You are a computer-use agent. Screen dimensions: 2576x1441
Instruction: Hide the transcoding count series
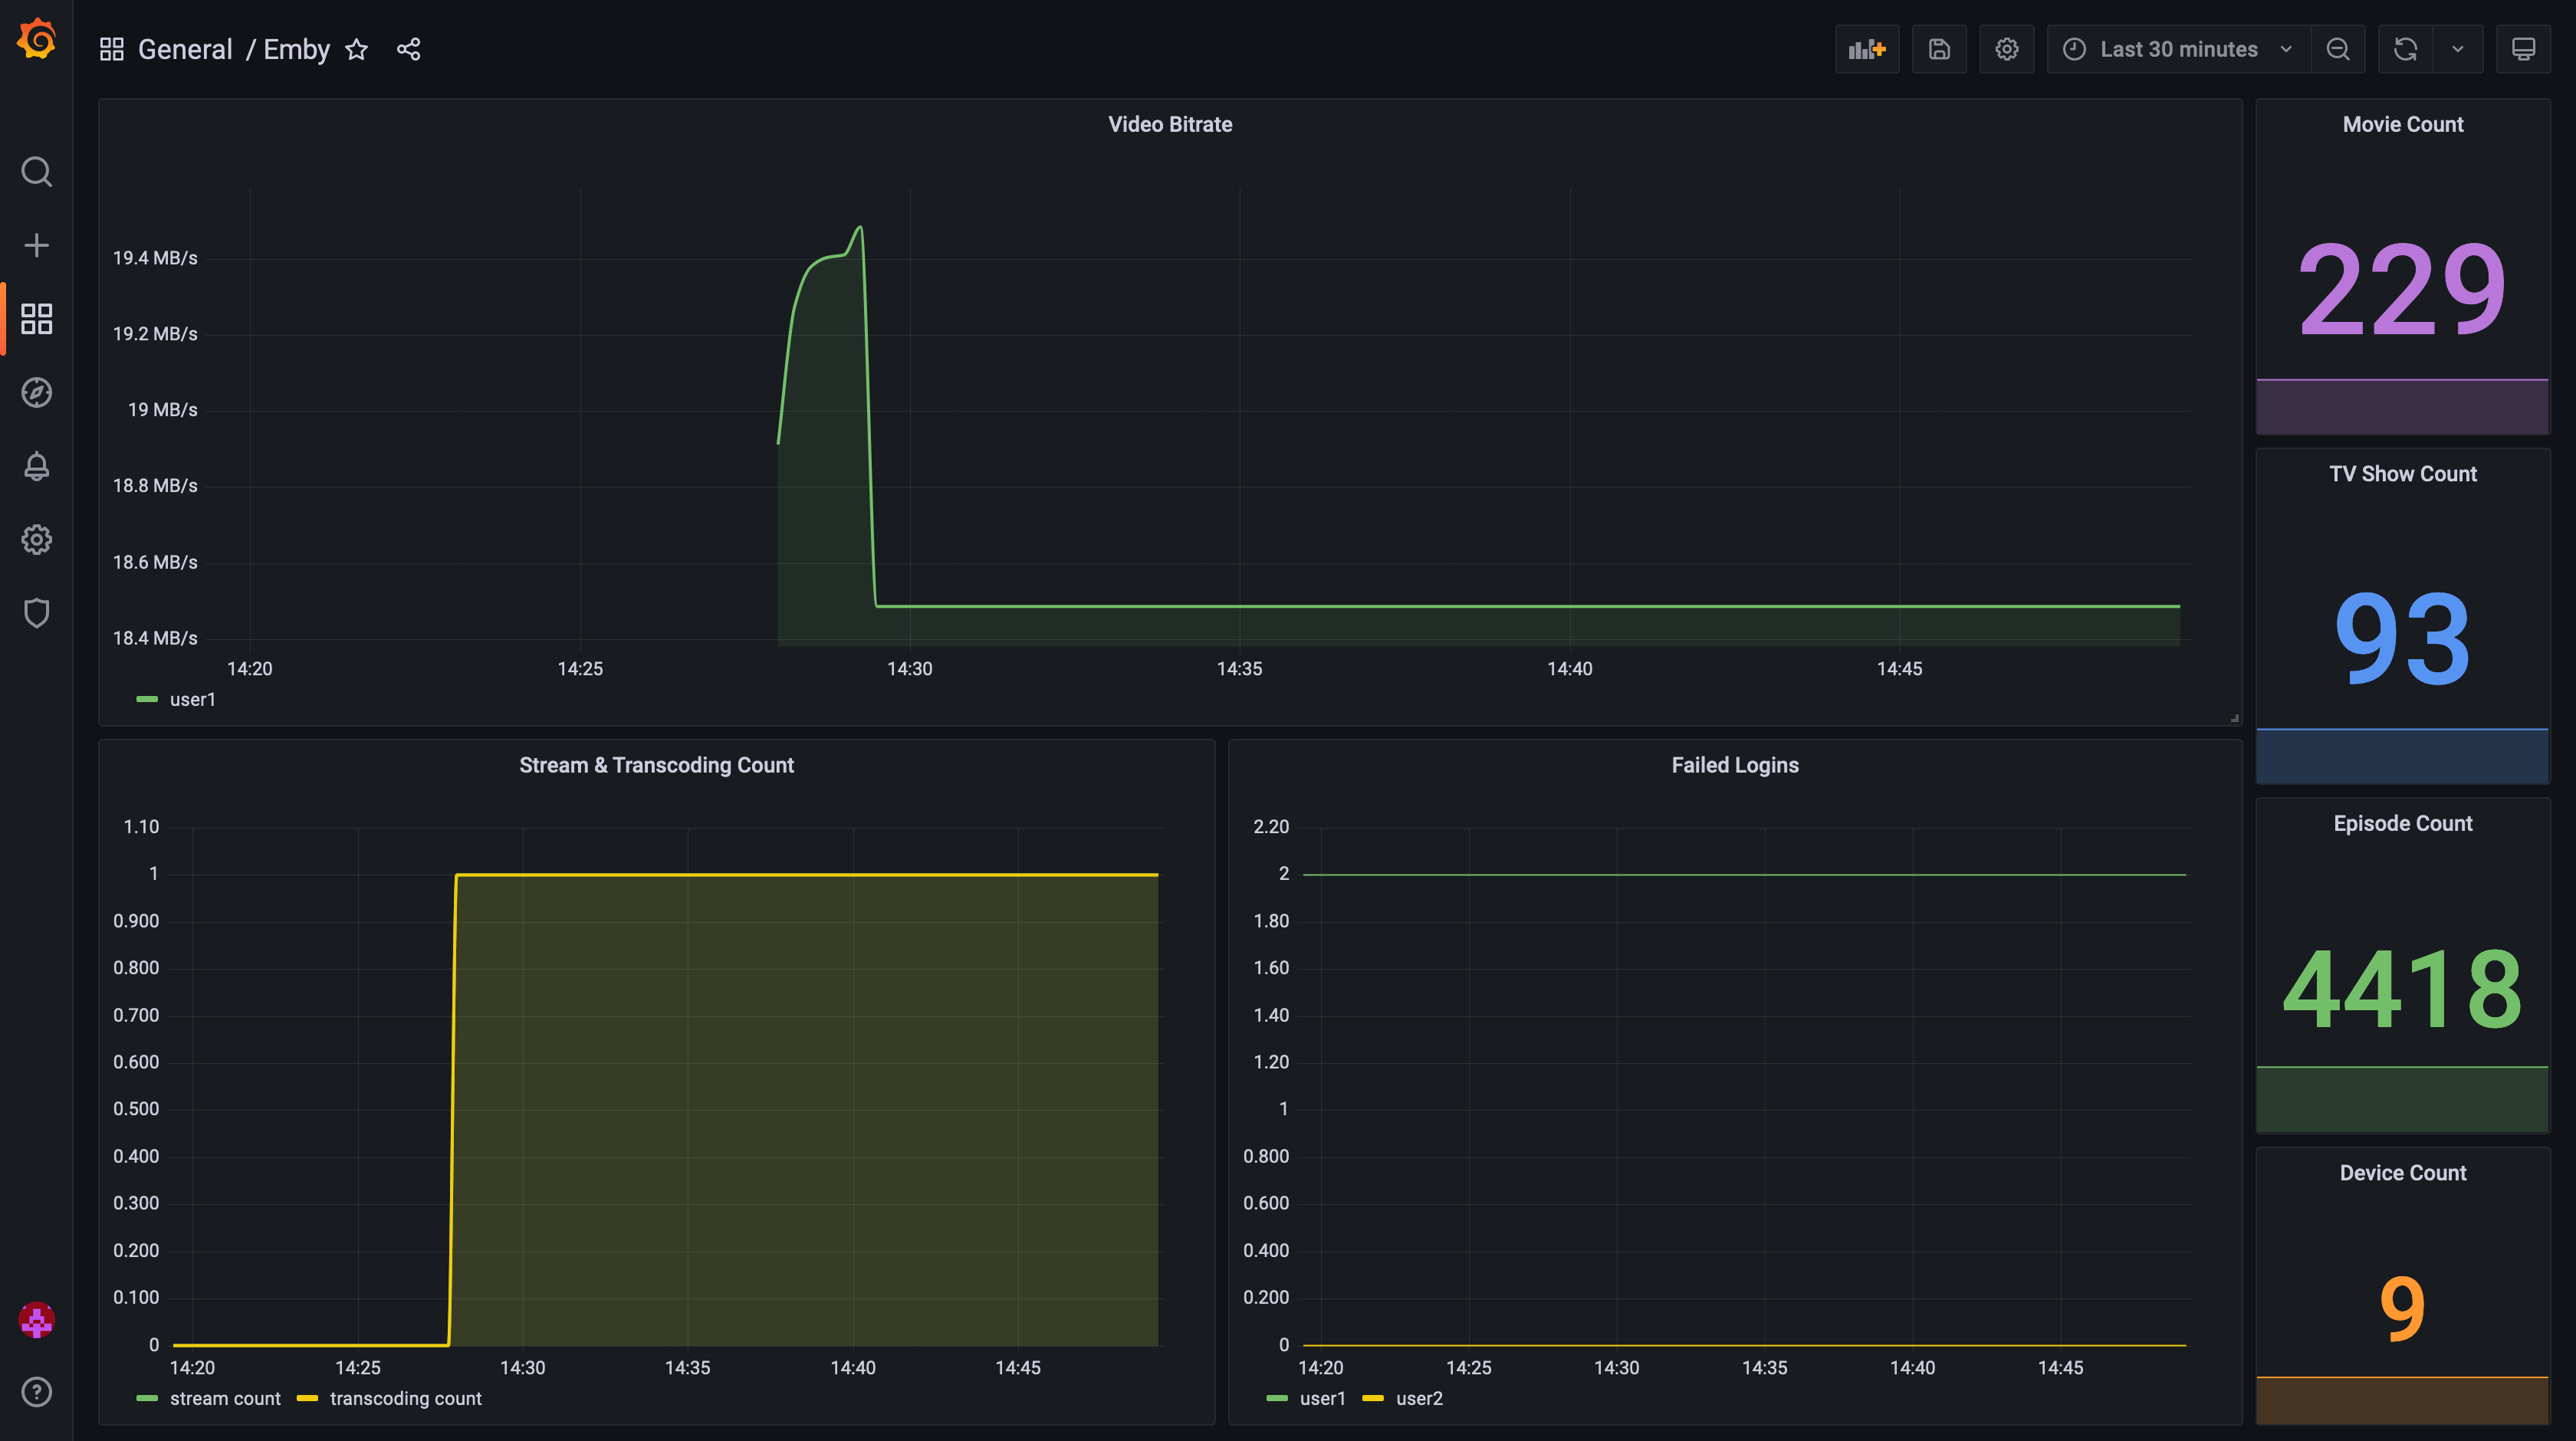point(404,1398)
